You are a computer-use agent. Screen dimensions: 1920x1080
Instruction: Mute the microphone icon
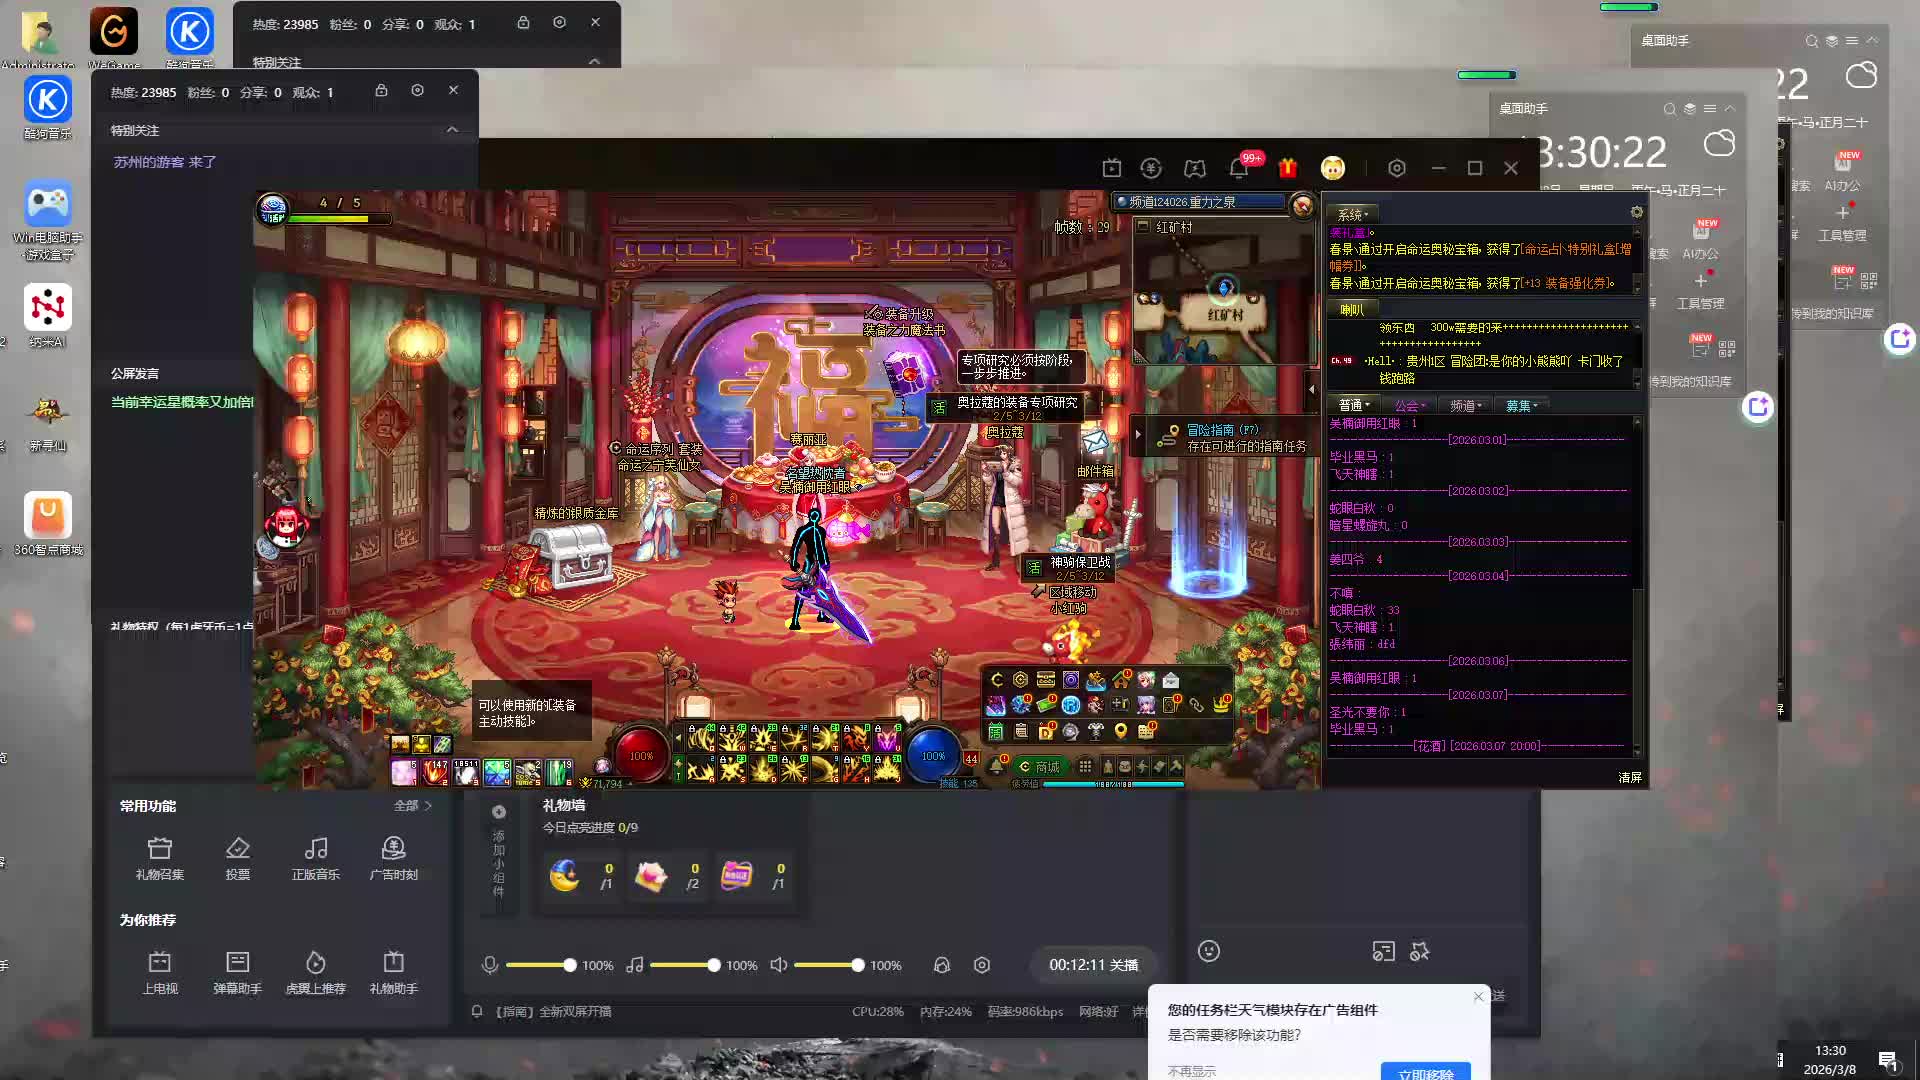pyautogui.click(x=490, y=965)
